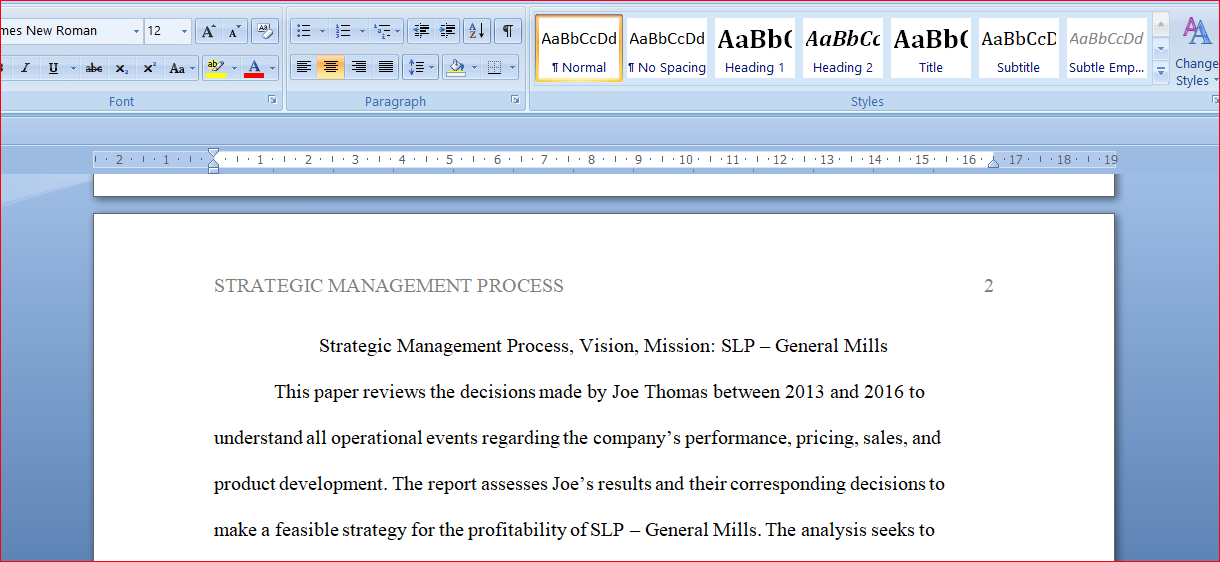The height and width of the screenshot is (562, 1220).
Task: Decrease paragraph indent
Action: click(420, 31)
